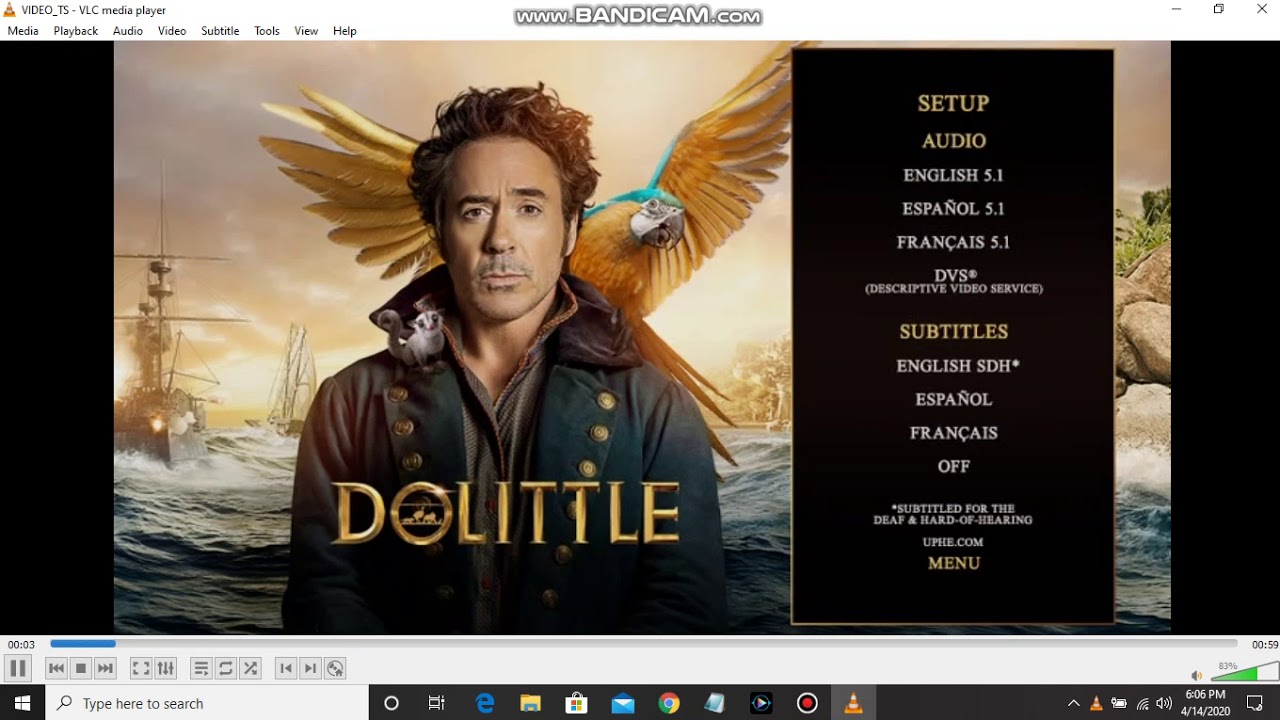
Task: Toggle fullscreen video mode
Action: [141, 668]
